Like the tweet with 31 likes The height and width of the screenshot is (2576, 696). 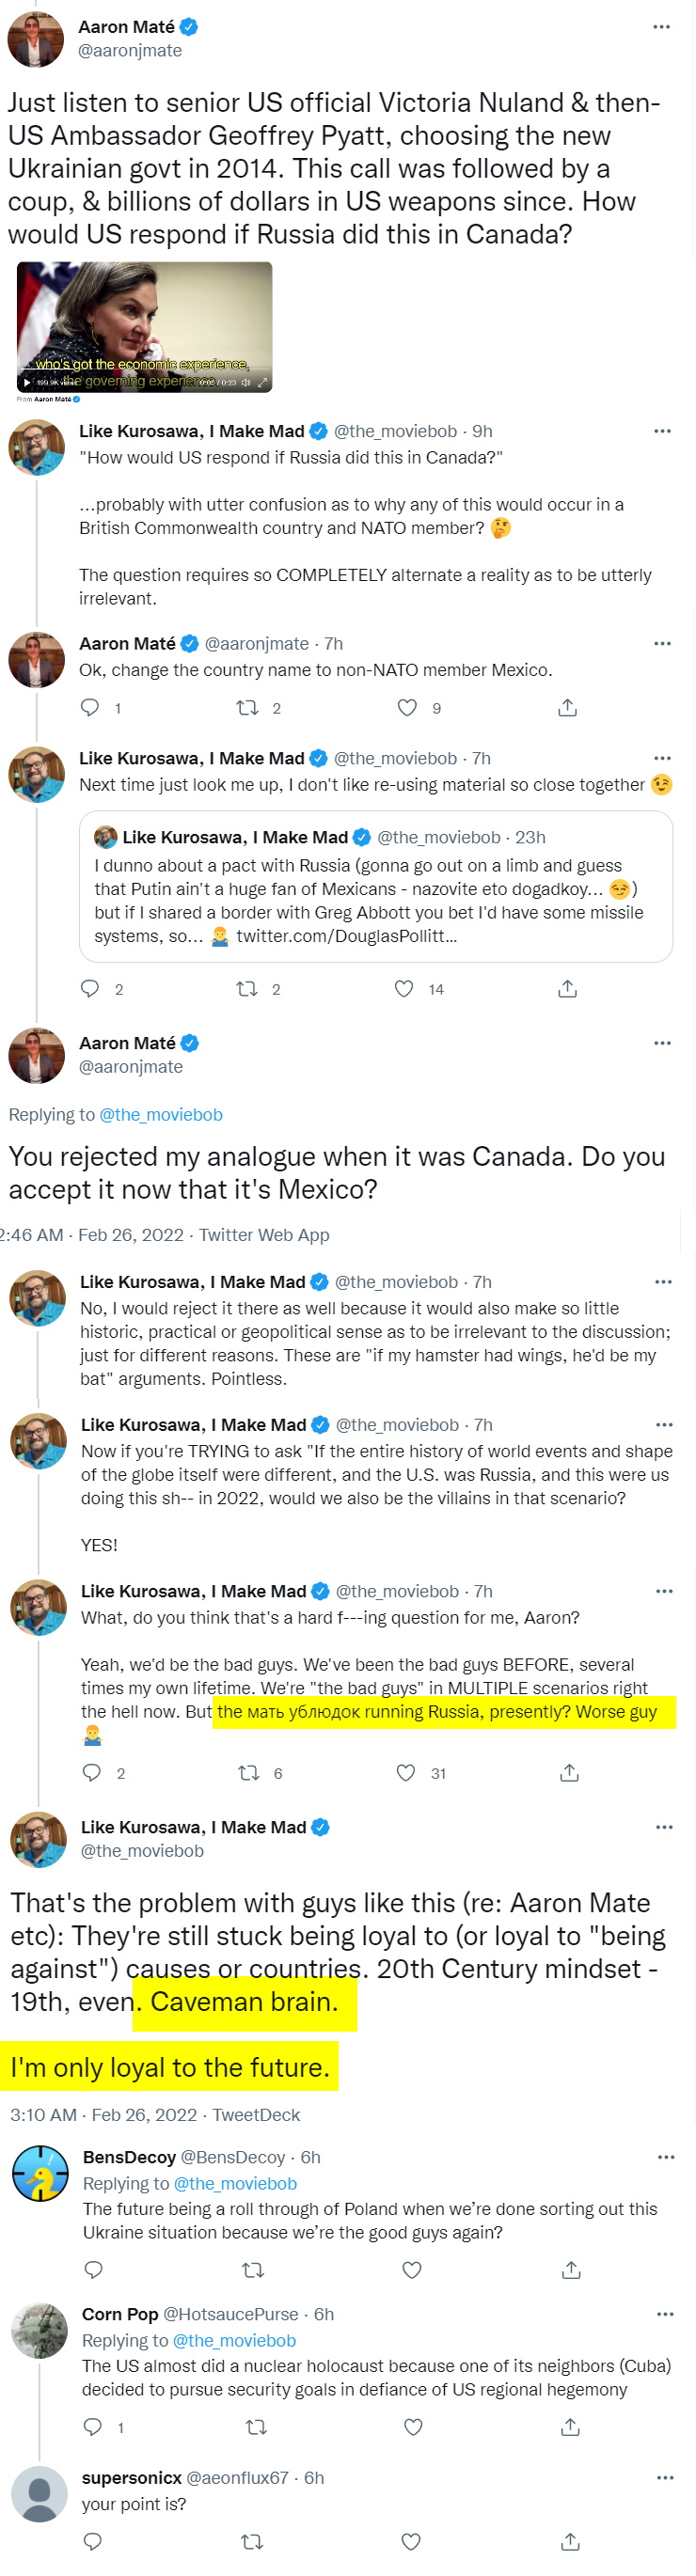tap(406, 1773)
